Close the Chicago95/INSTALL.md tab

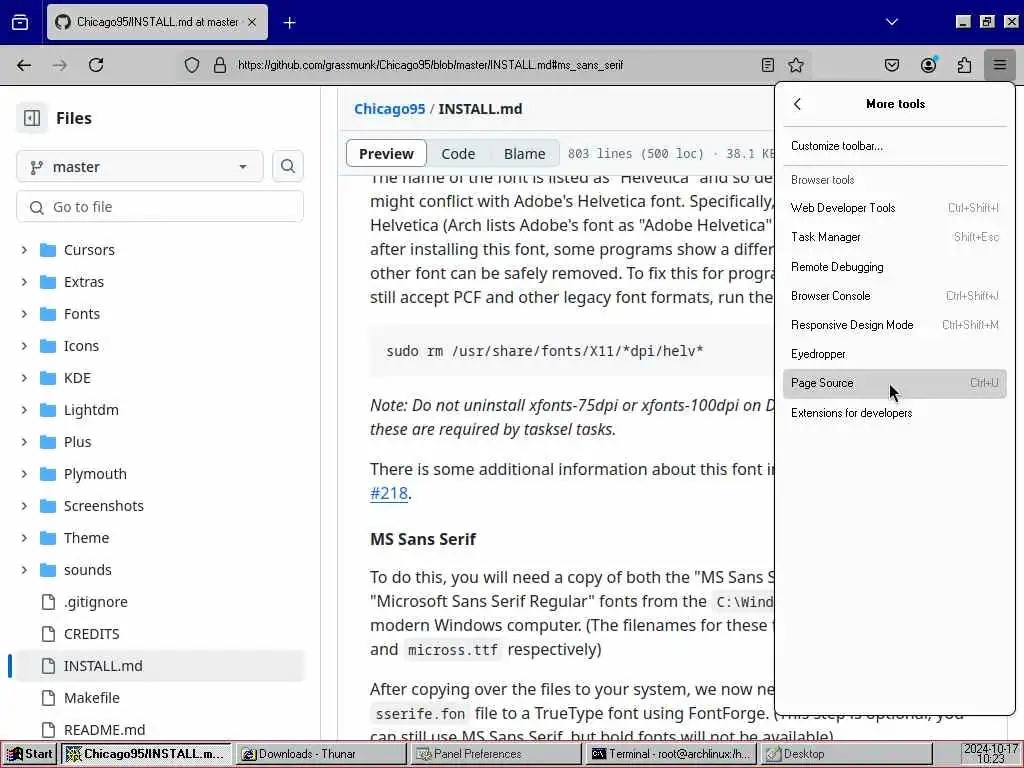[x=252, y=22]
